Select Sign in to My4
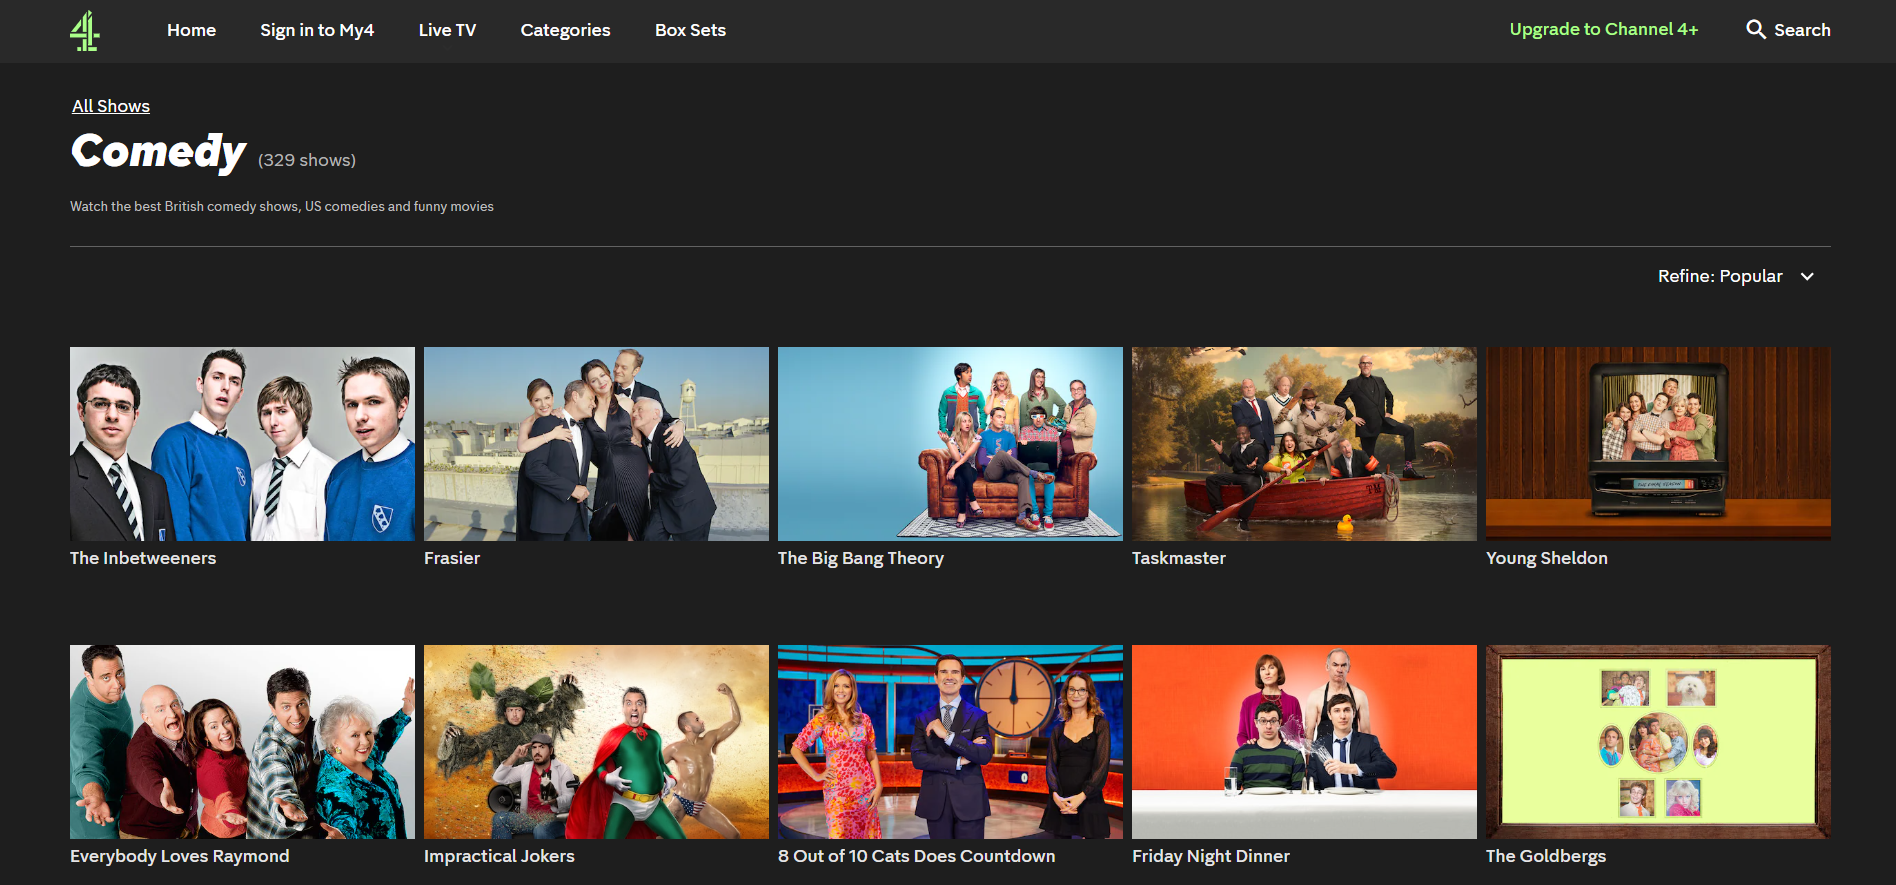1896x885 pixels. click(317, 30)
